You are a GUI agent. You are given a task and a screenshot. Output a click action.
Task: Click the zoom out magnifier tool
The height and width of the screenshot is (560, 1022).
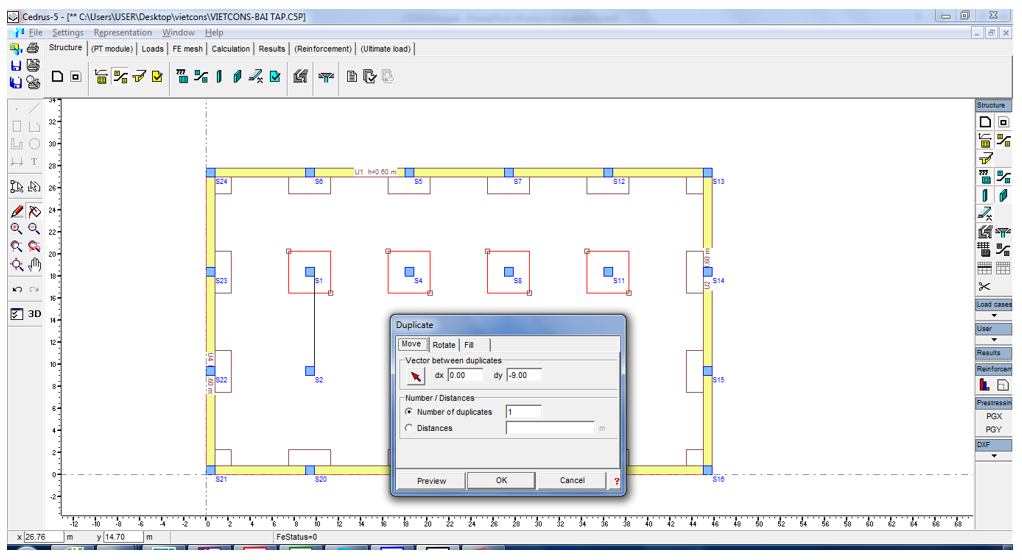34,228
